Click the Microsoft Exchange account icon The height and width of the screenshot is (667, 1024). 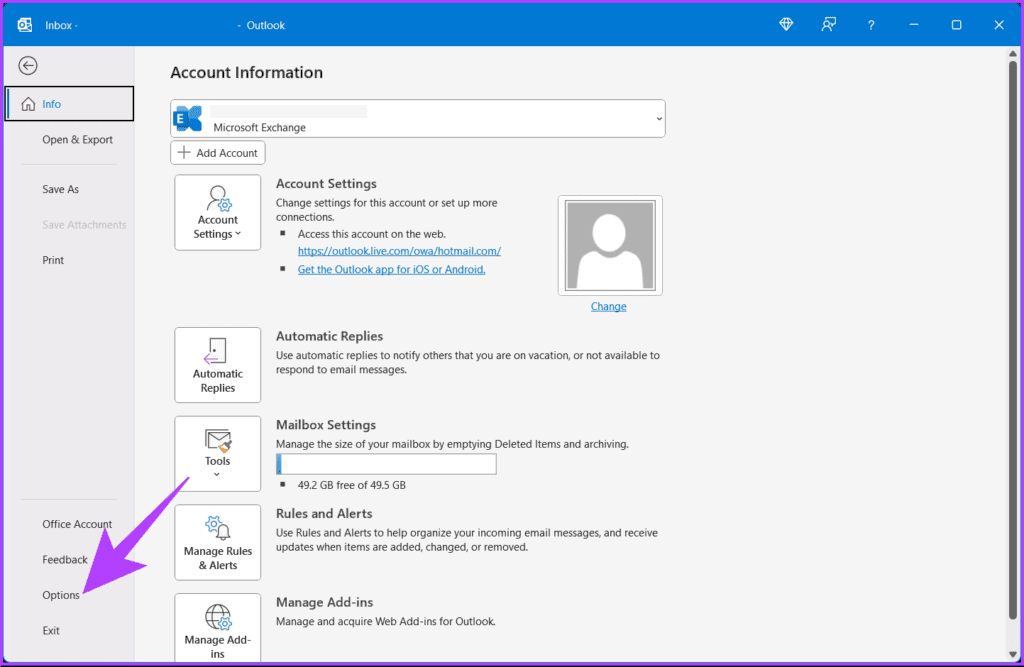(x=188, y=119)
